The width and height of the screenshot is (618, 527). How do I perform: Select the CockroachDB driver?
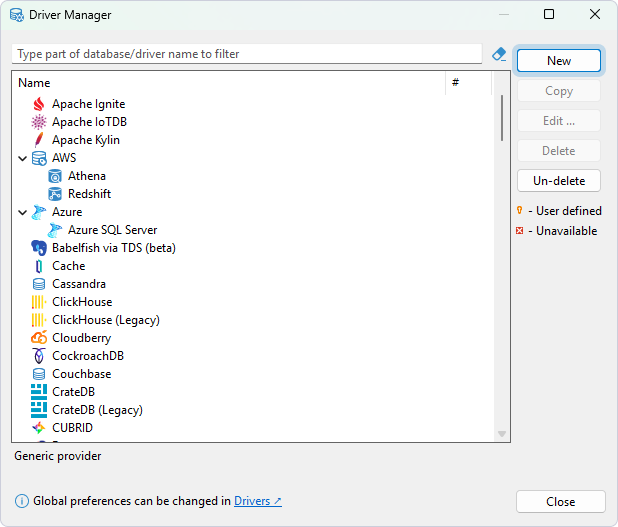click(88, 356)
